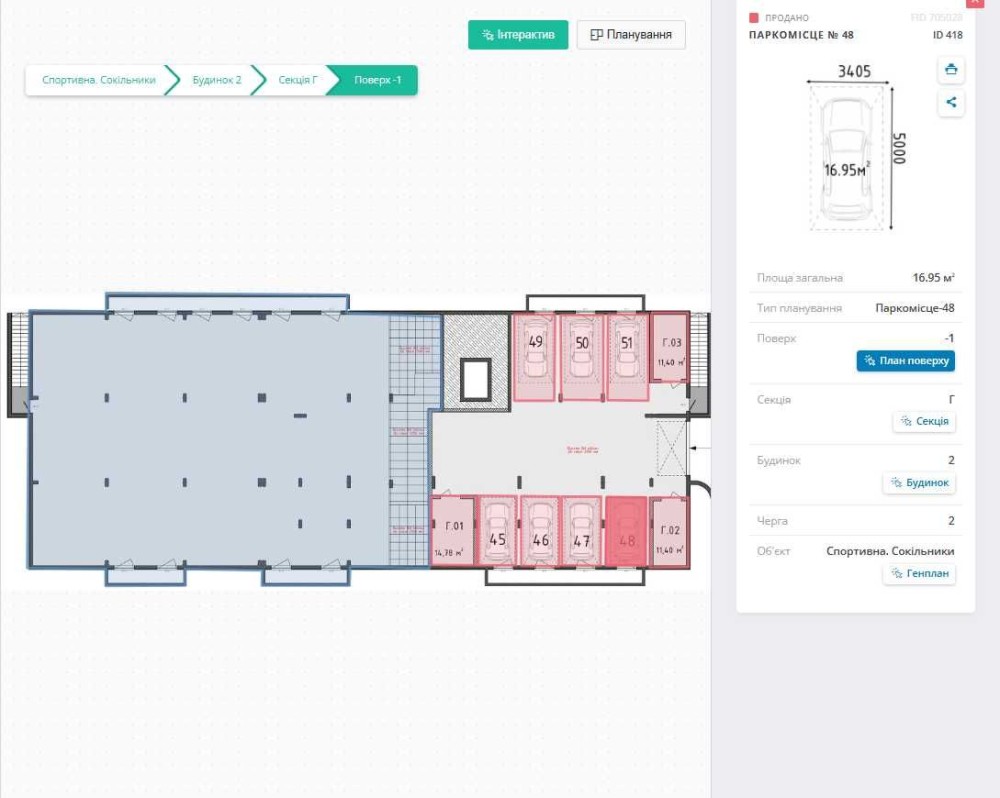Click the print icon in parking panel
1000x798 pixels.
(x=951, y=70)
